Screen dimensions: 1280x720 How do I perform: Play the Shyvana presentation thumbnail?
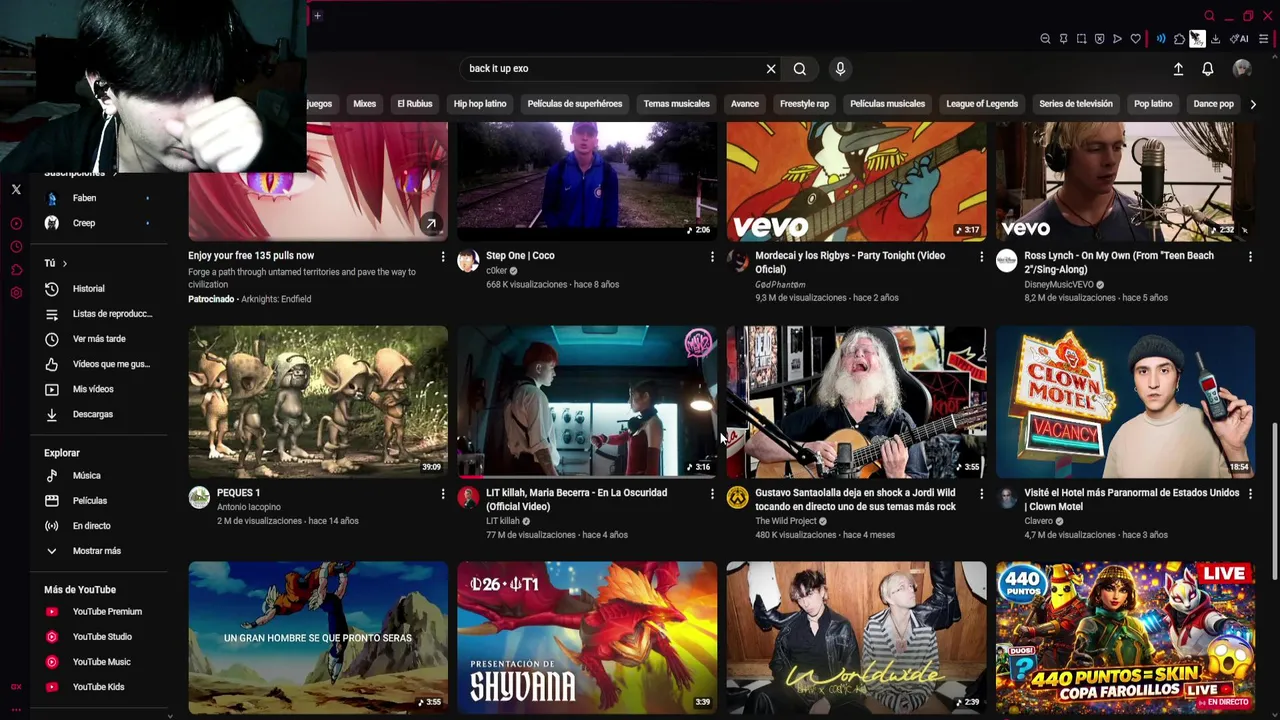(x=587, y=637)
